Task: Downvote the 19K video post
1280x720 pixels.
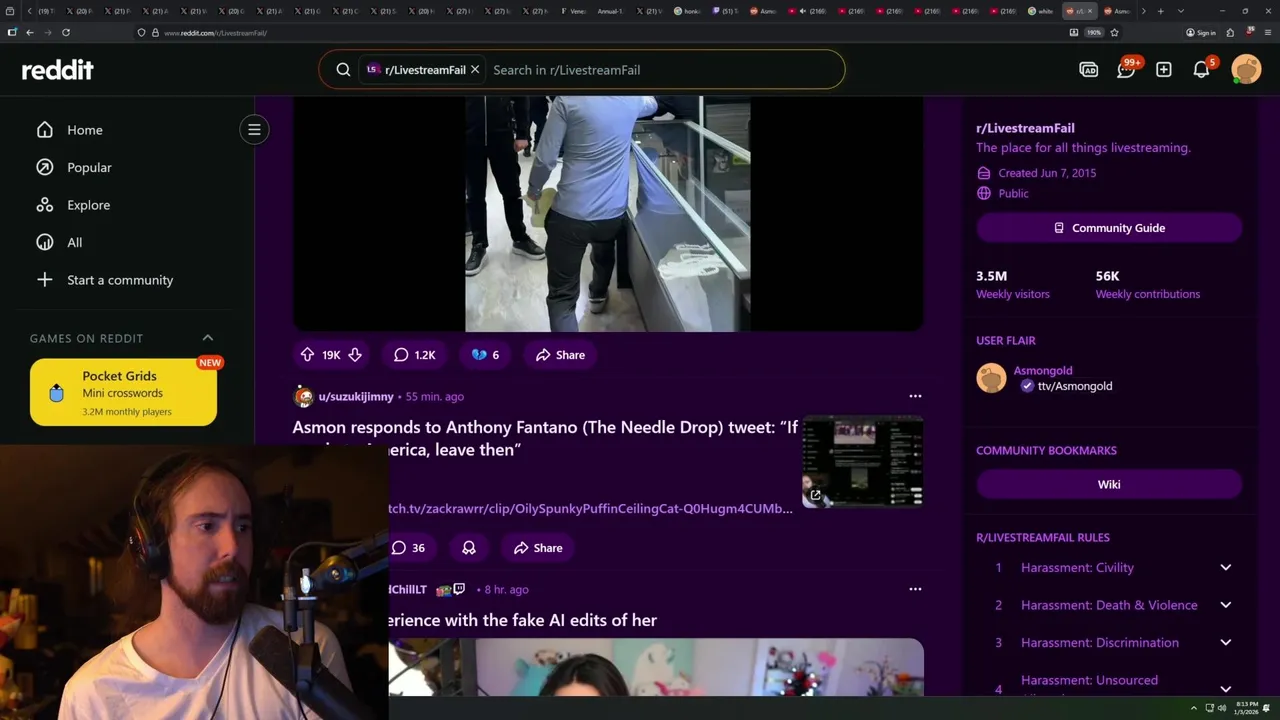Action: coord(355,355)
